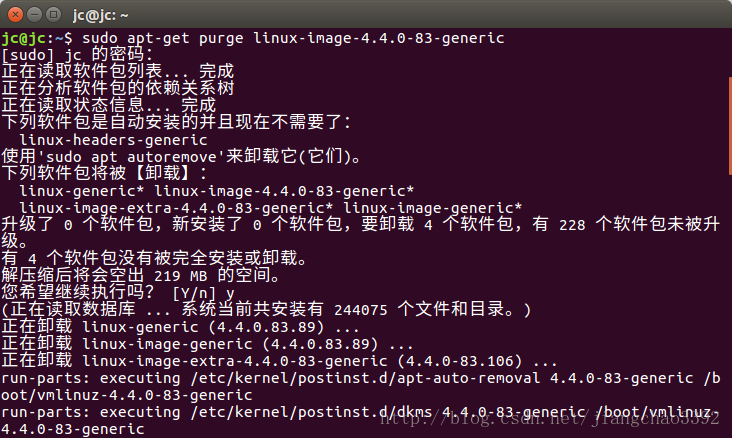Click the /etc/kernel/postinst.d/dkms path text

pyautogui.click(x=311, y=412)
